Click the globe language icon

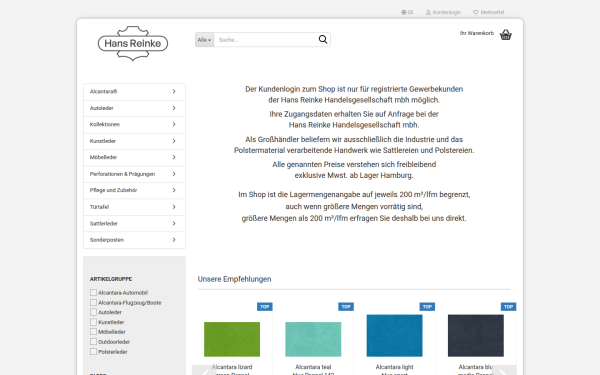pyautogui.click(x=403, y=12)
